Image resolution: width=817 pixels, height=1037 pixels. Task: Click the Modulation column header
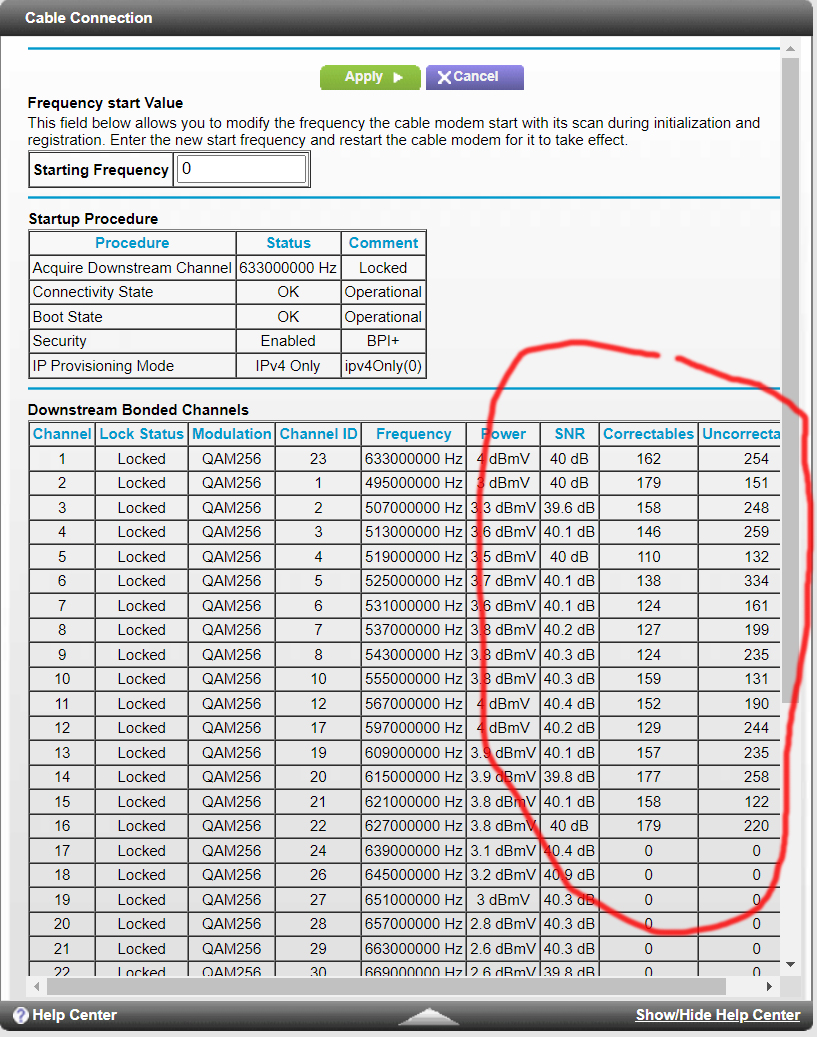click(x=232, y=434)
